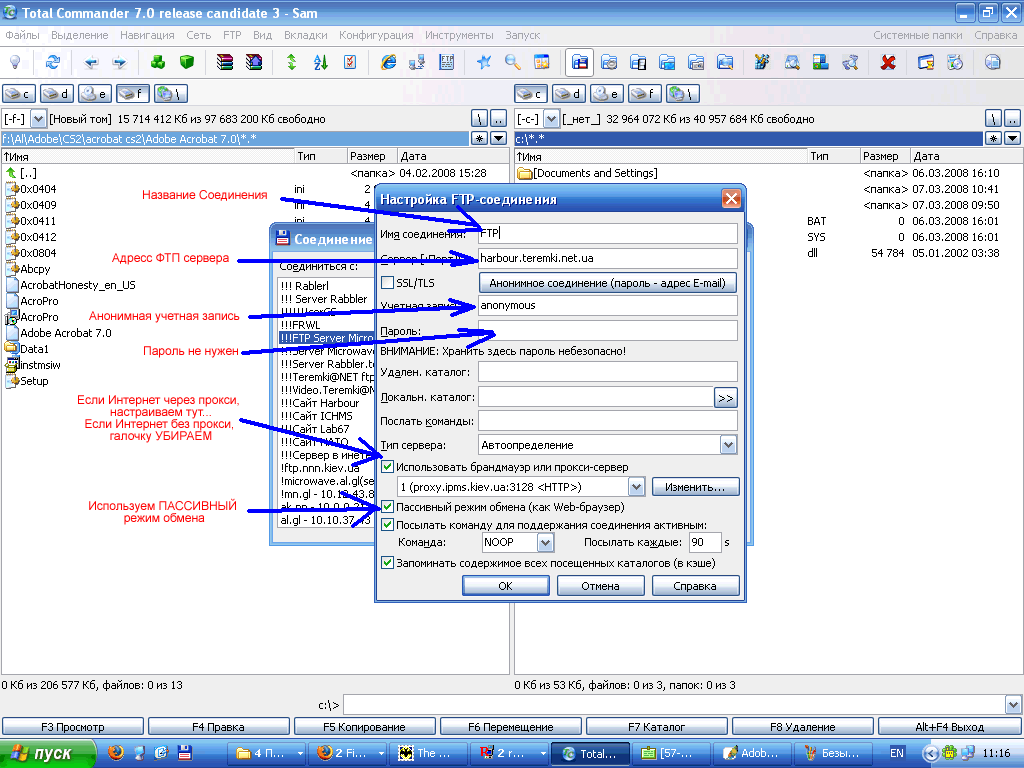This screenshot has height=768, width=1024.
Task: Toggle passive transfer mode checkbox
Action: (x=388, y=507)
